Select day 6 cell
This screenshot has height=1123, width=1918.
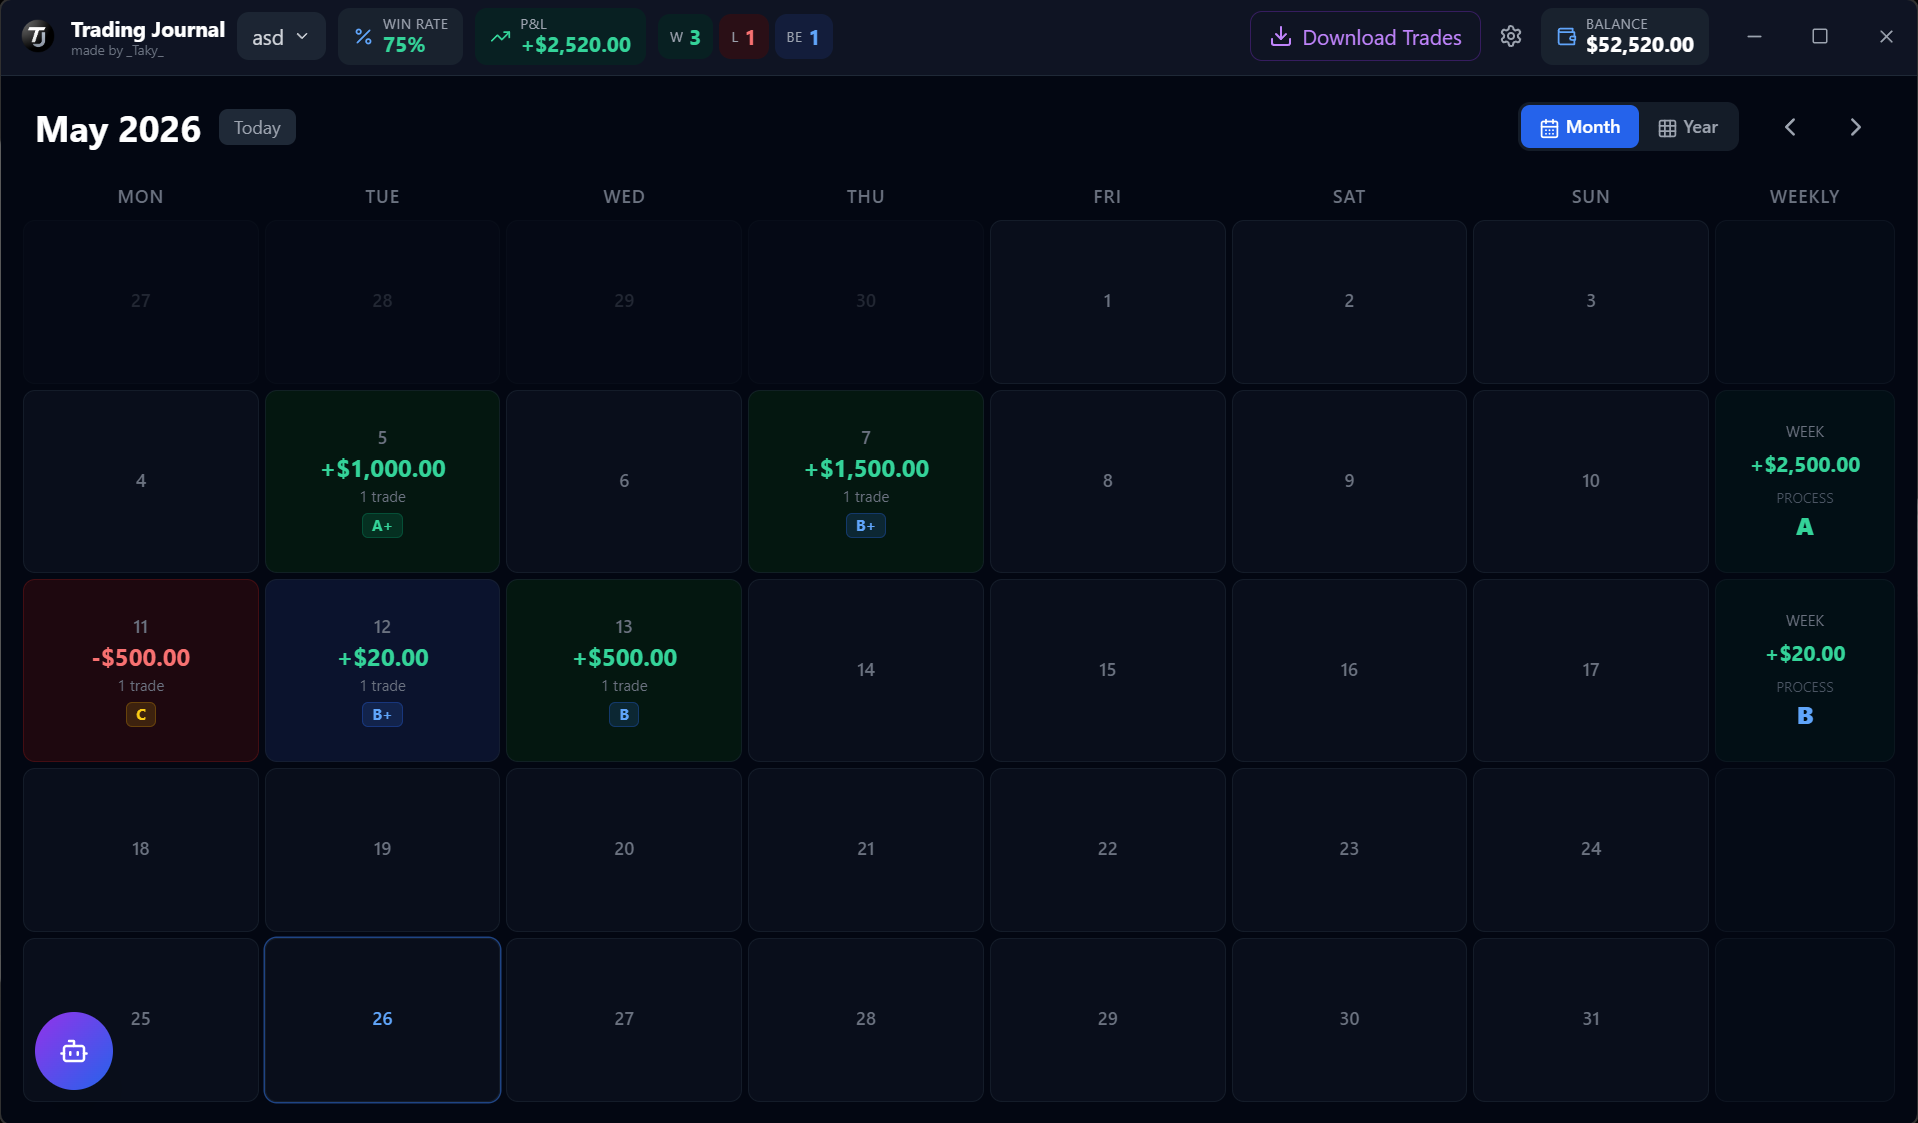(x=624, y=481)
